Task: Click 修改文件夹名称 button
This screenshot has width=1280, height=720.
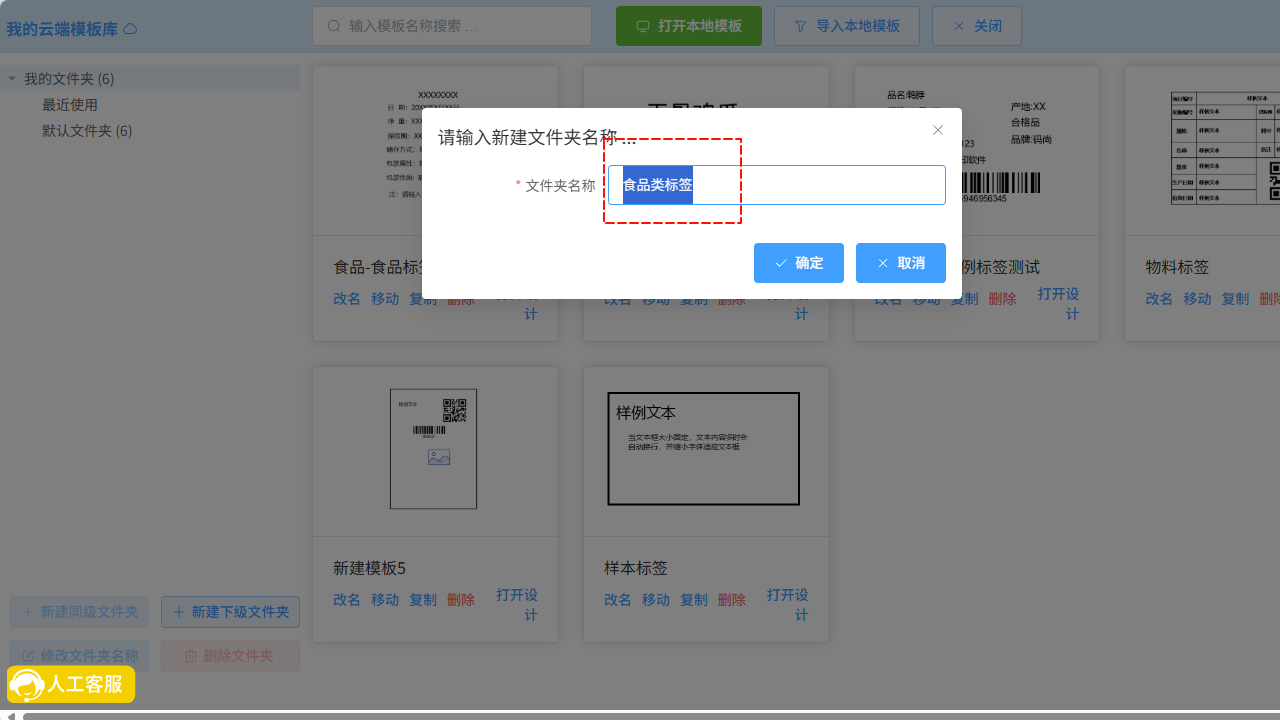Action: tap(80, 656)
